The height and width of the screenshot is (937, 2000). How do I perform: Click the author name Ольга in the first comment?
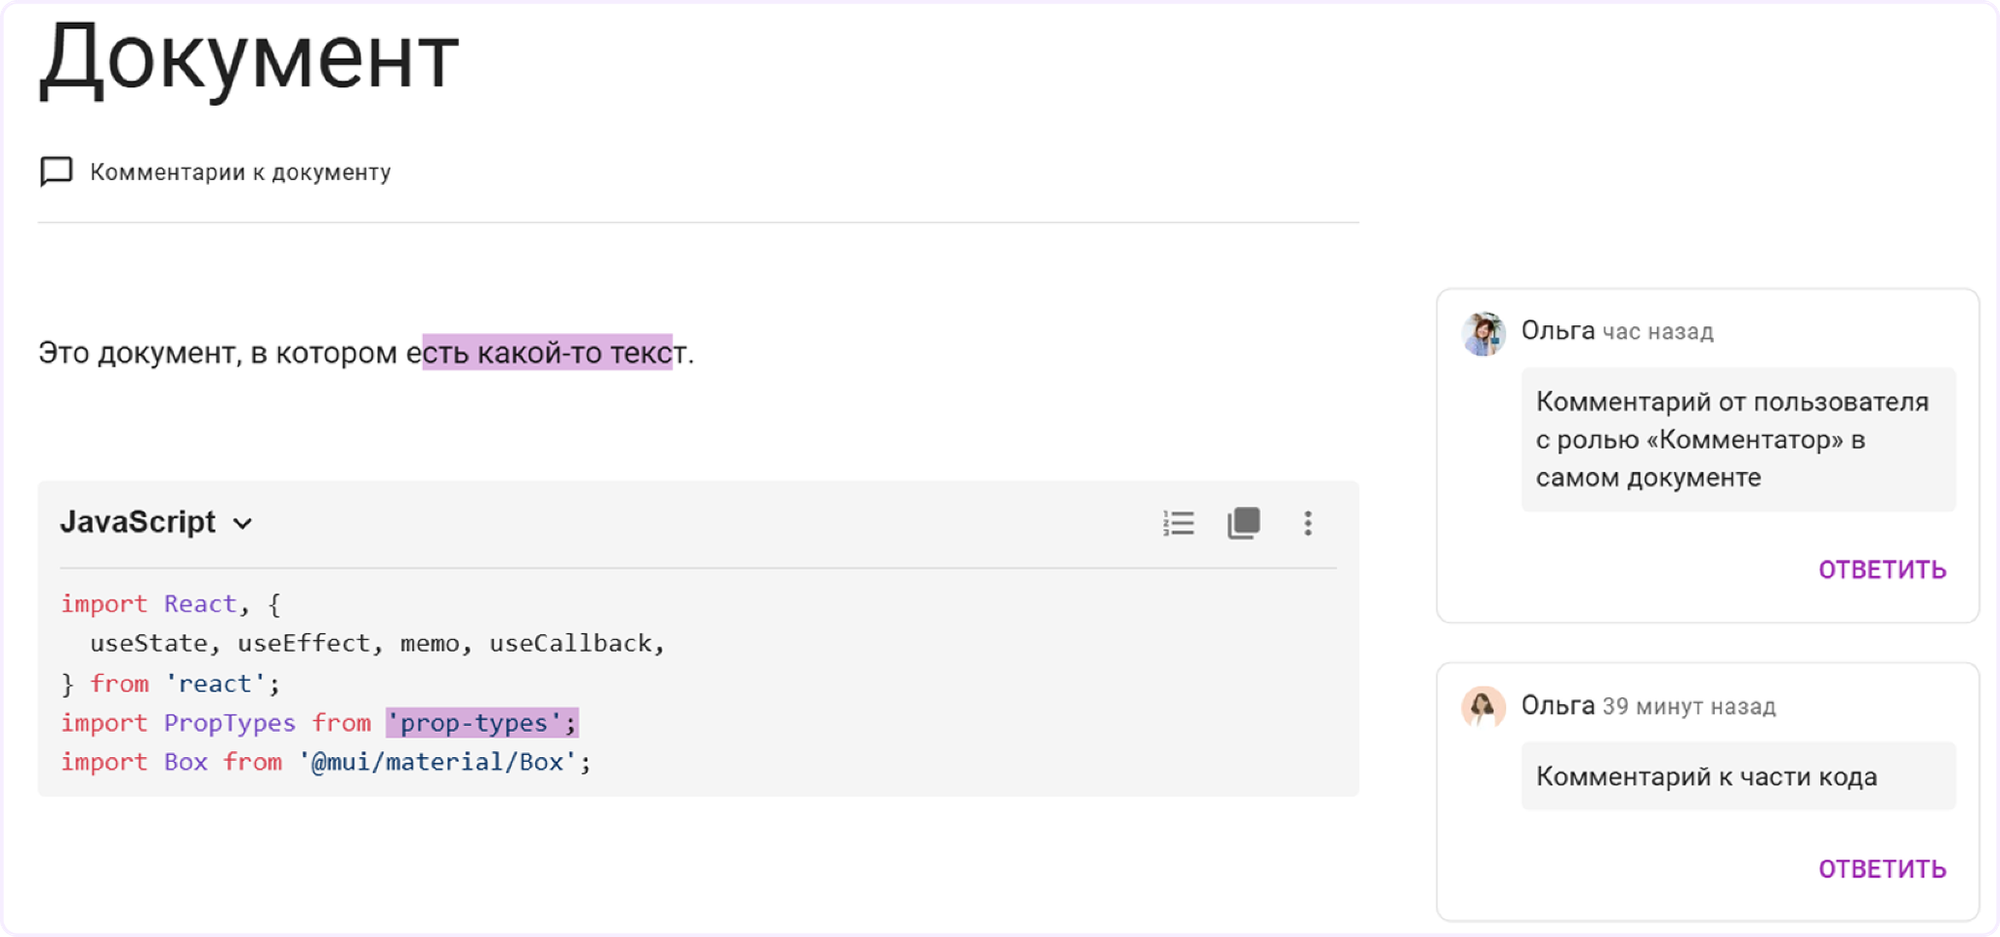(1557, 331)
